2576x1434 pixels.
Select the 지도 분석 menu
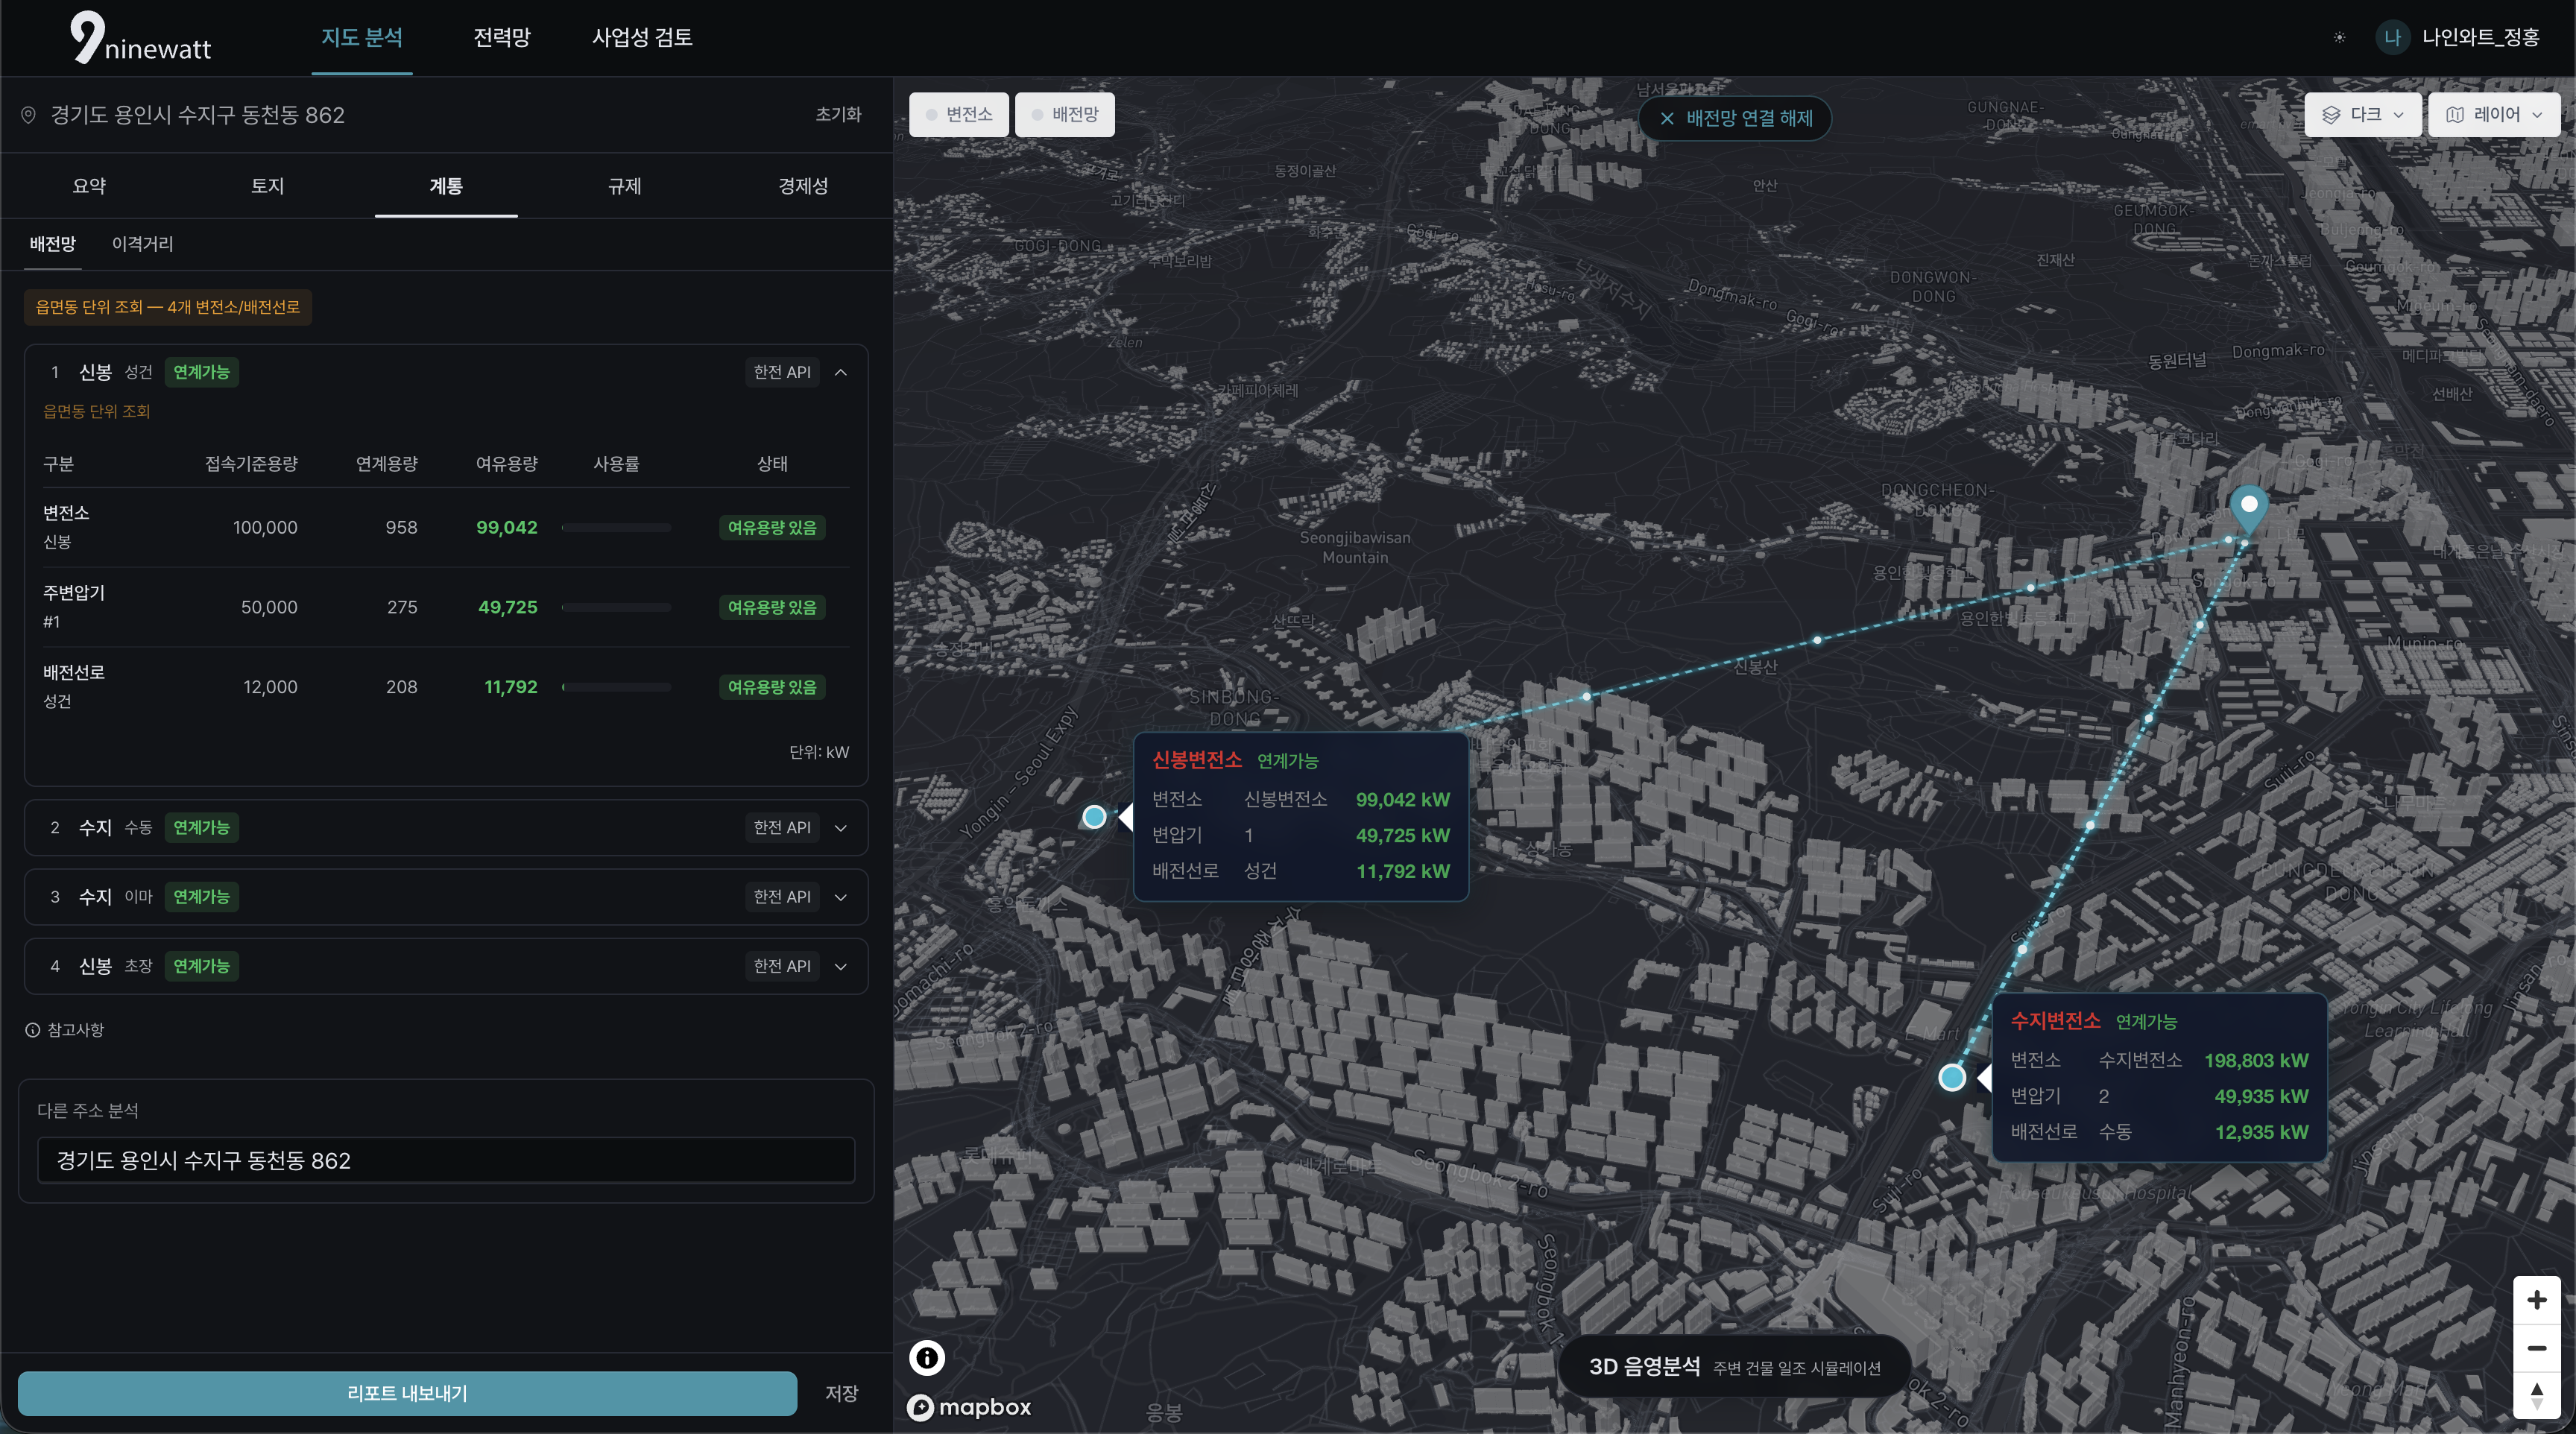coord(362,38)
